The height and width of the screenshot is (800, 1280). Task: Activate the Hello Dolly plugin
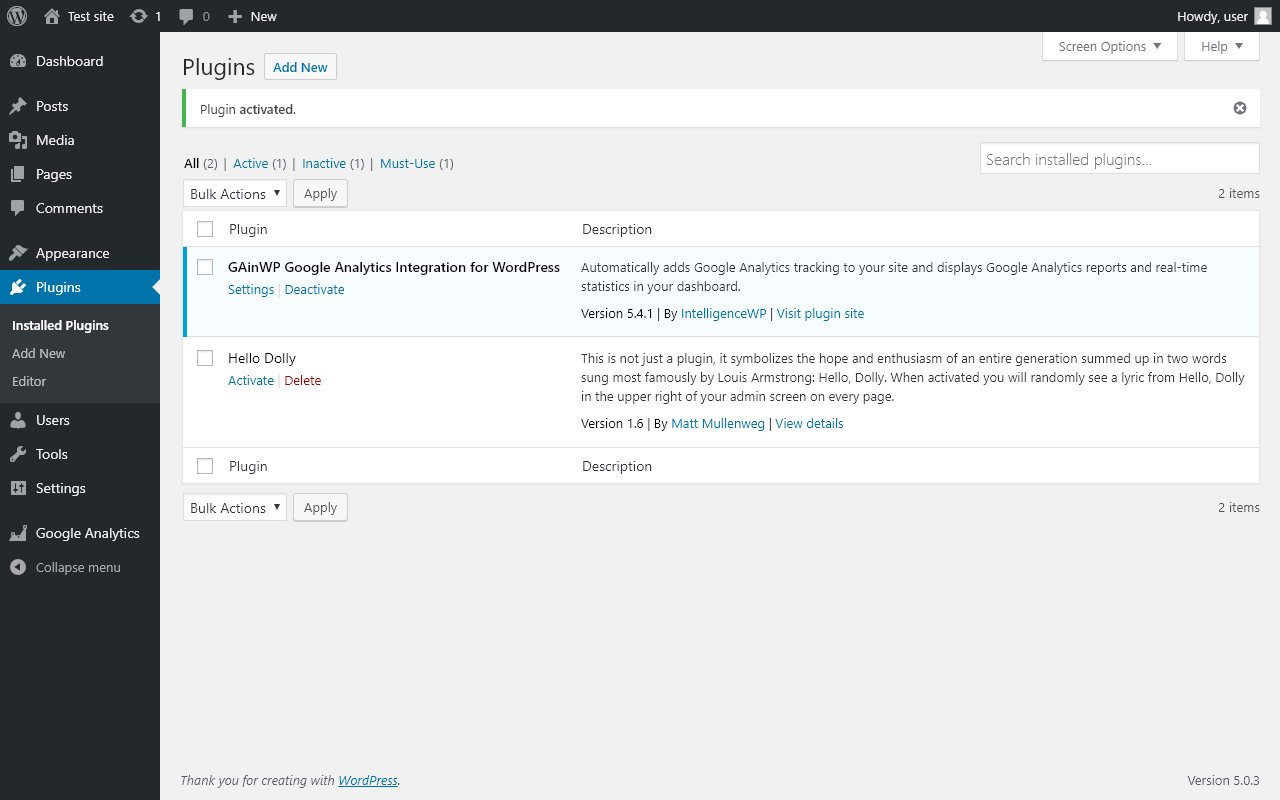(x=251, y=380)
